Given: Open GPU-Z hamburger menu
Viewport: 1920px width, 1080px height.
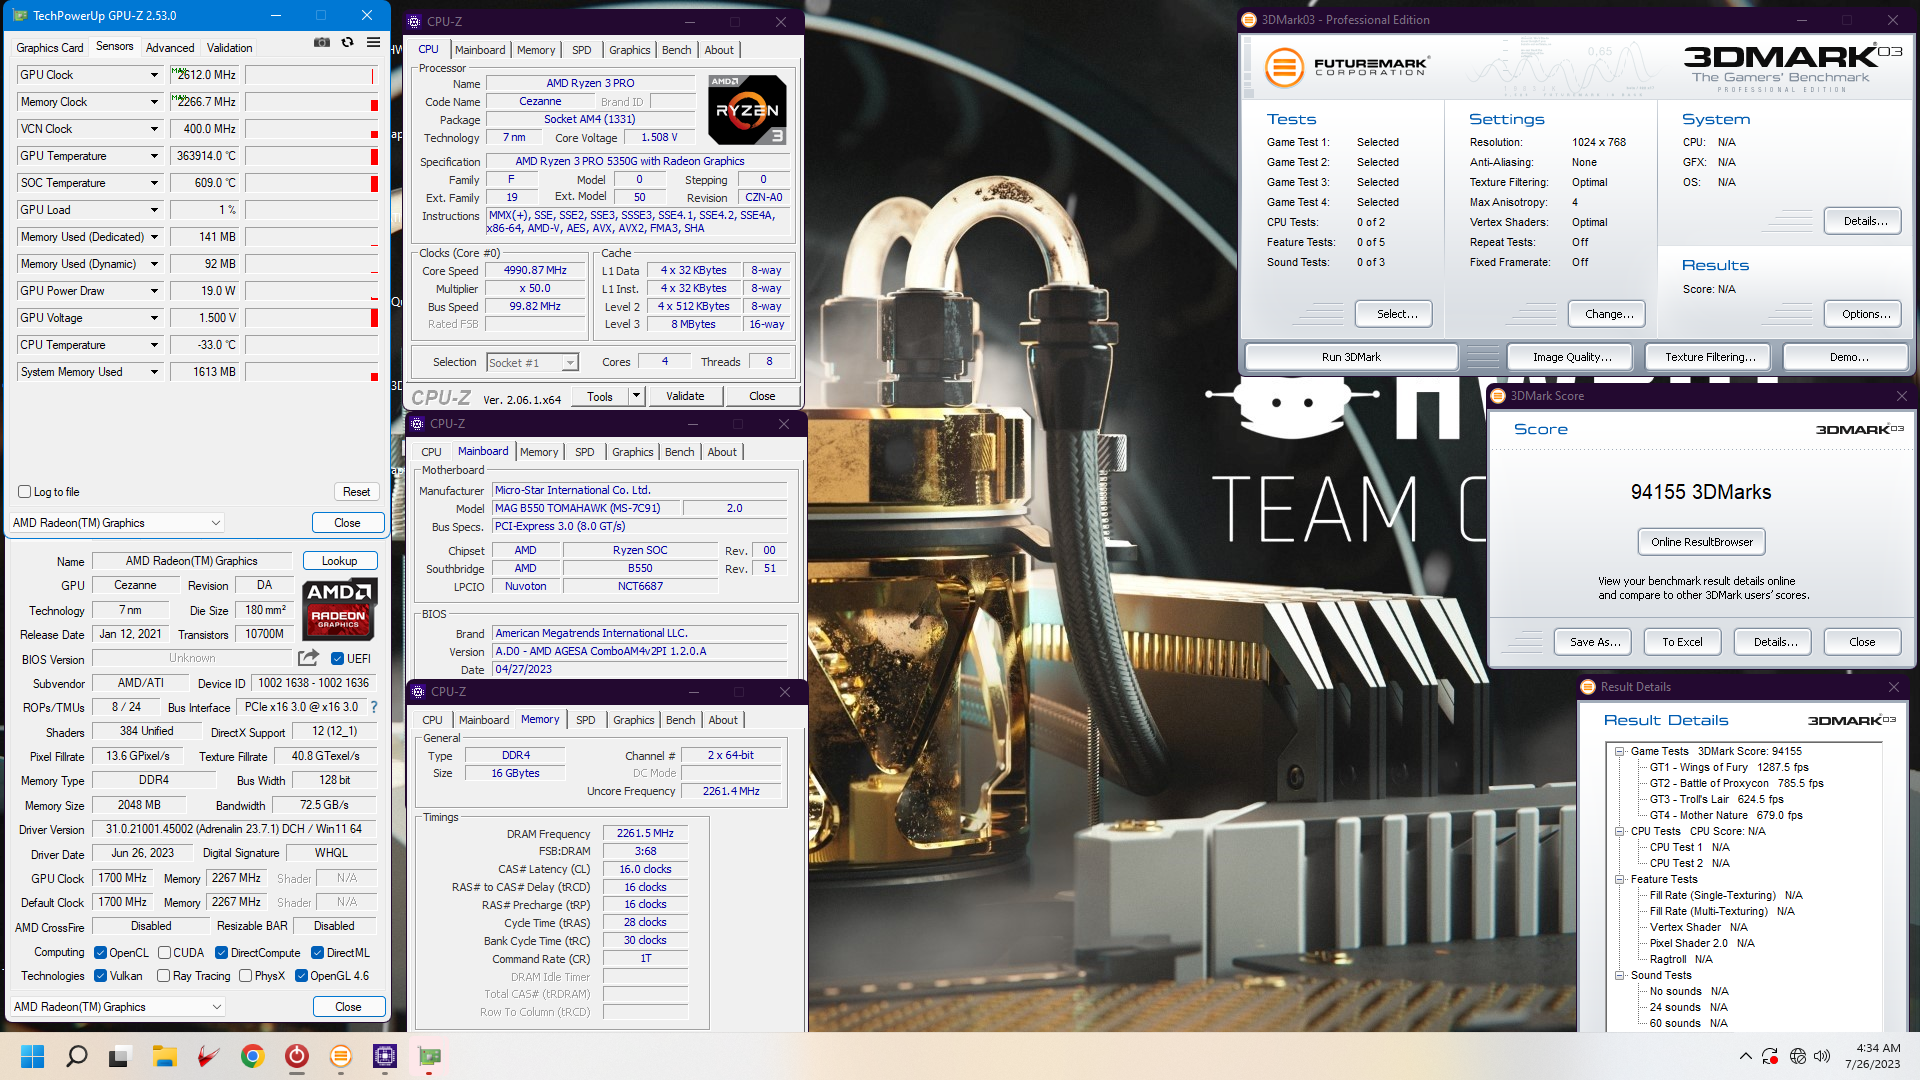Looking at the screenshot, I should (x=373, y=42).
